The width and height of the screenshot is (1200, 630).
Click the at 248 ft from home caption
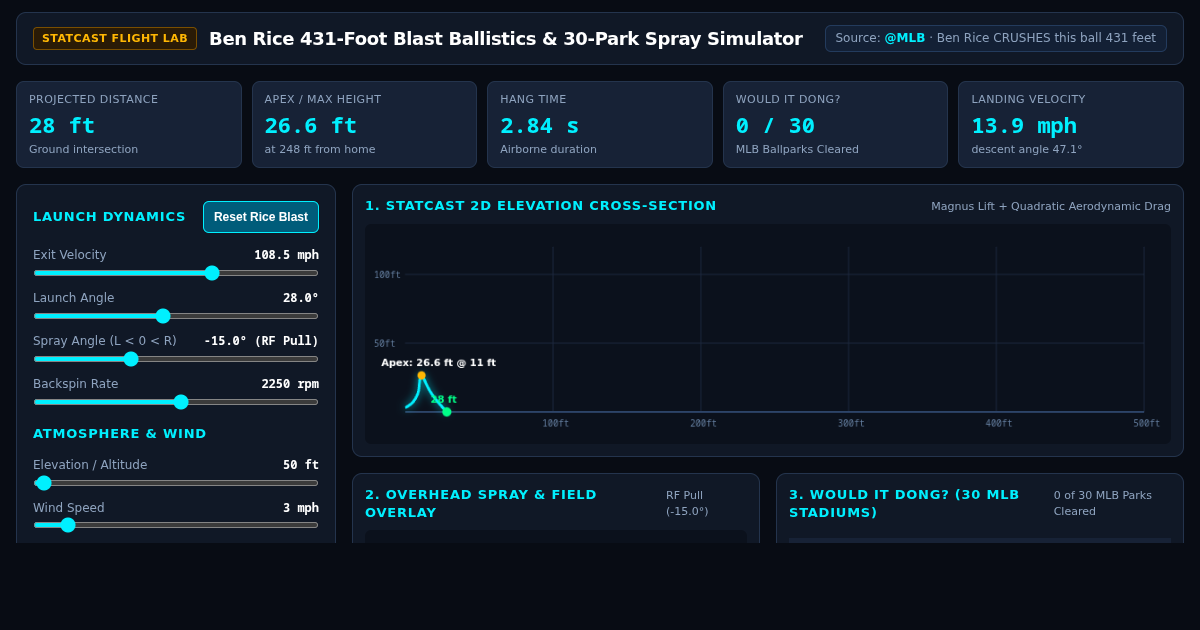pos(320,150)
